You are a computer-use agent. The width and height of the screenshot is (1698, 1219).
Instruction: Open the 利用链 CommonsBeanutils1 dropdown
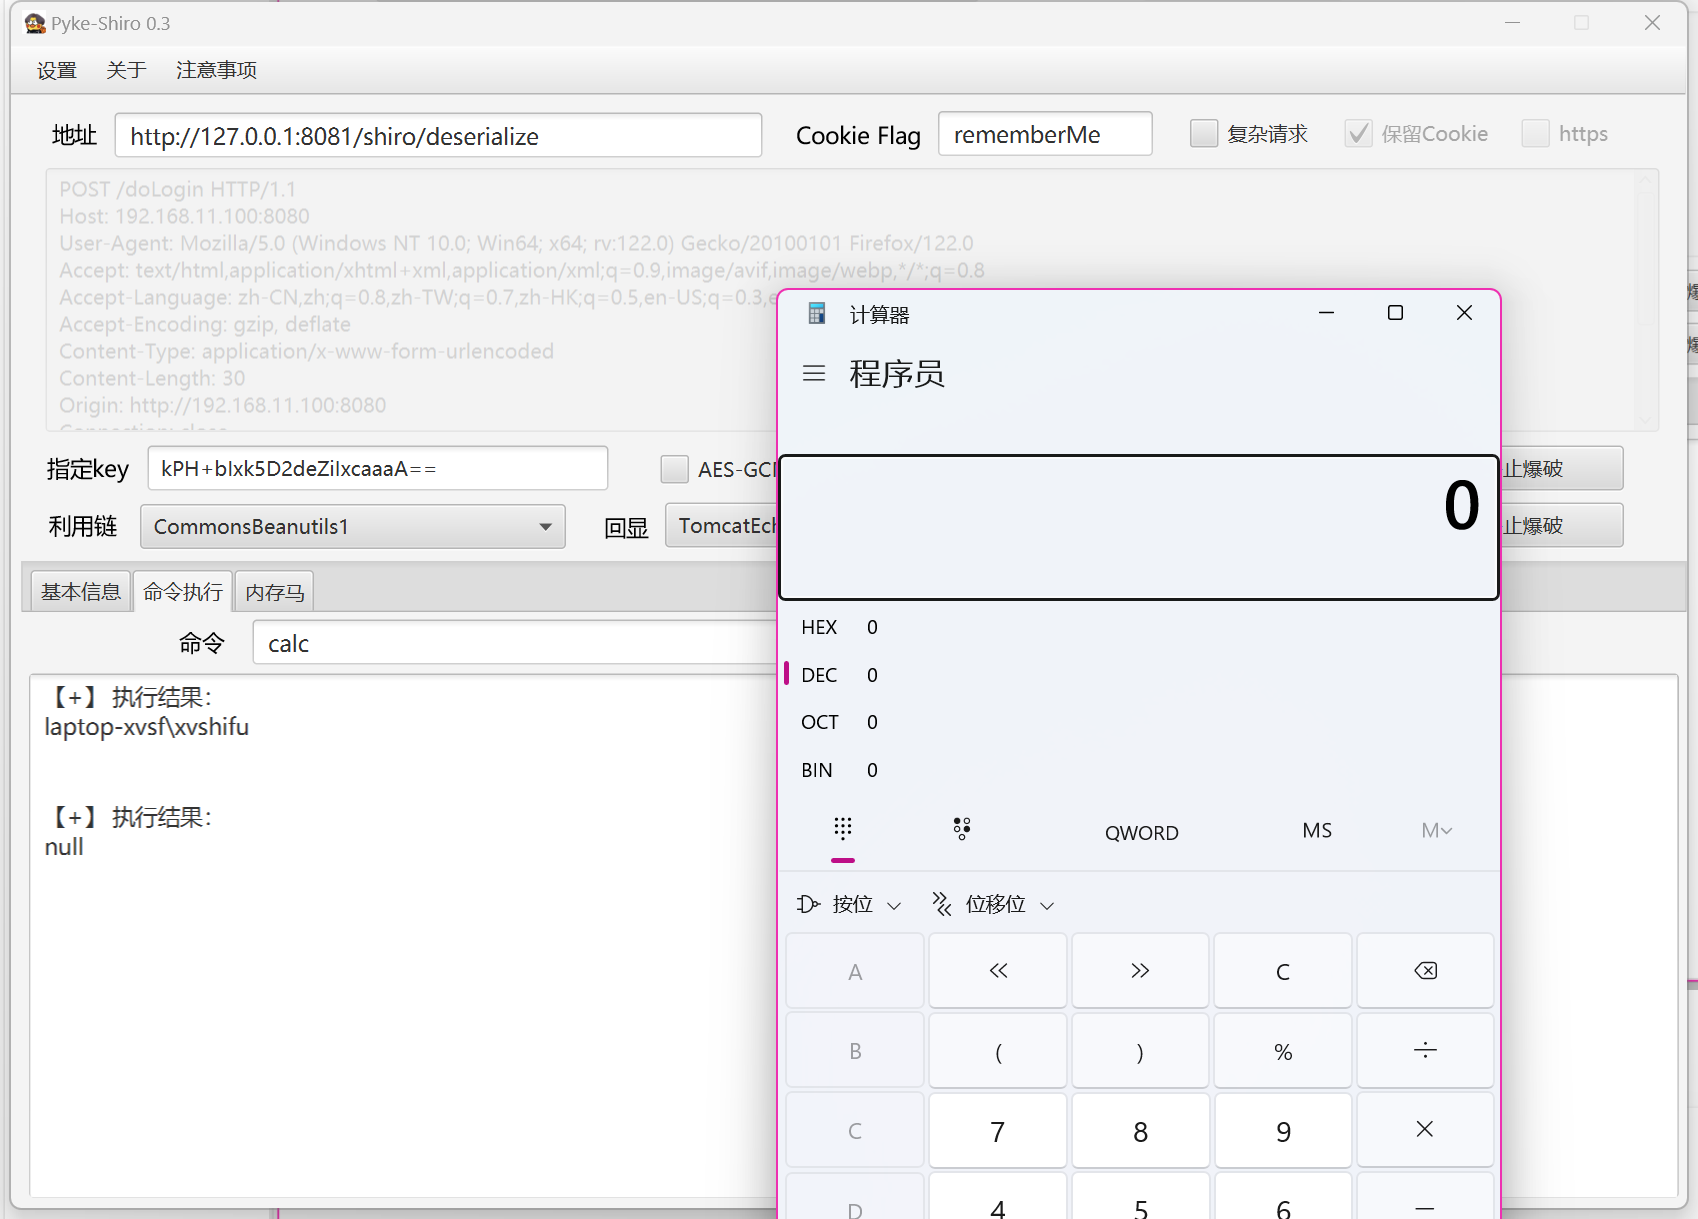coord(353,527)
